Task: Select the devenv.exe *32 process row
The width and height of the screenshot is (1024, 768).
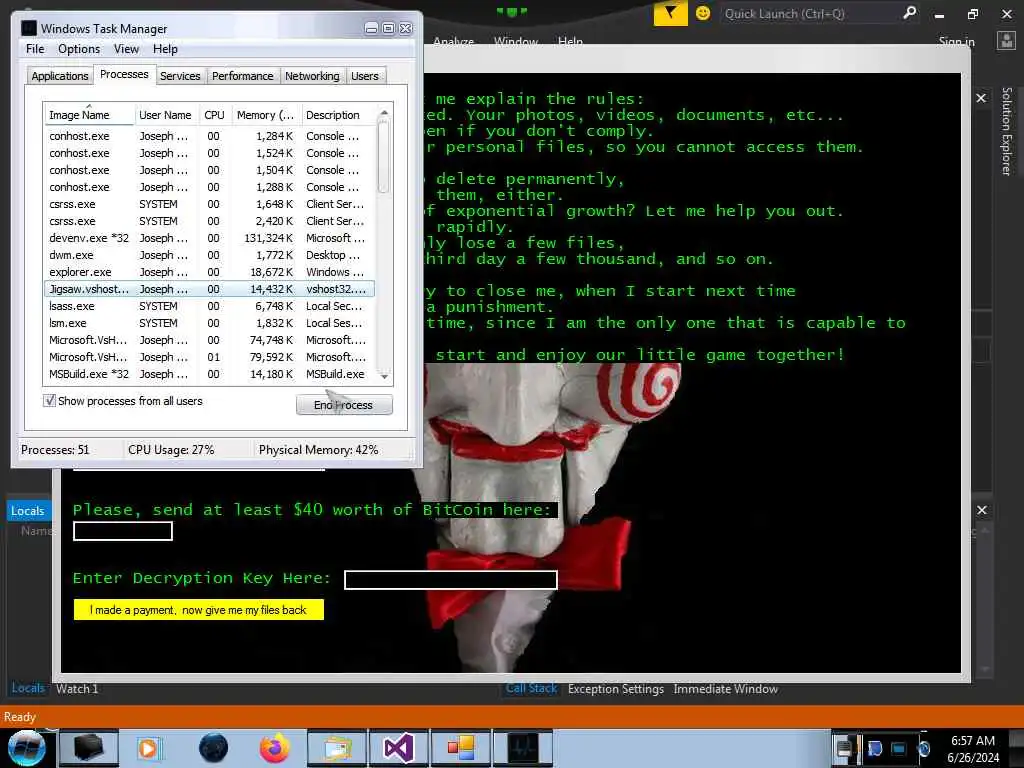Action: pos(209,238)
